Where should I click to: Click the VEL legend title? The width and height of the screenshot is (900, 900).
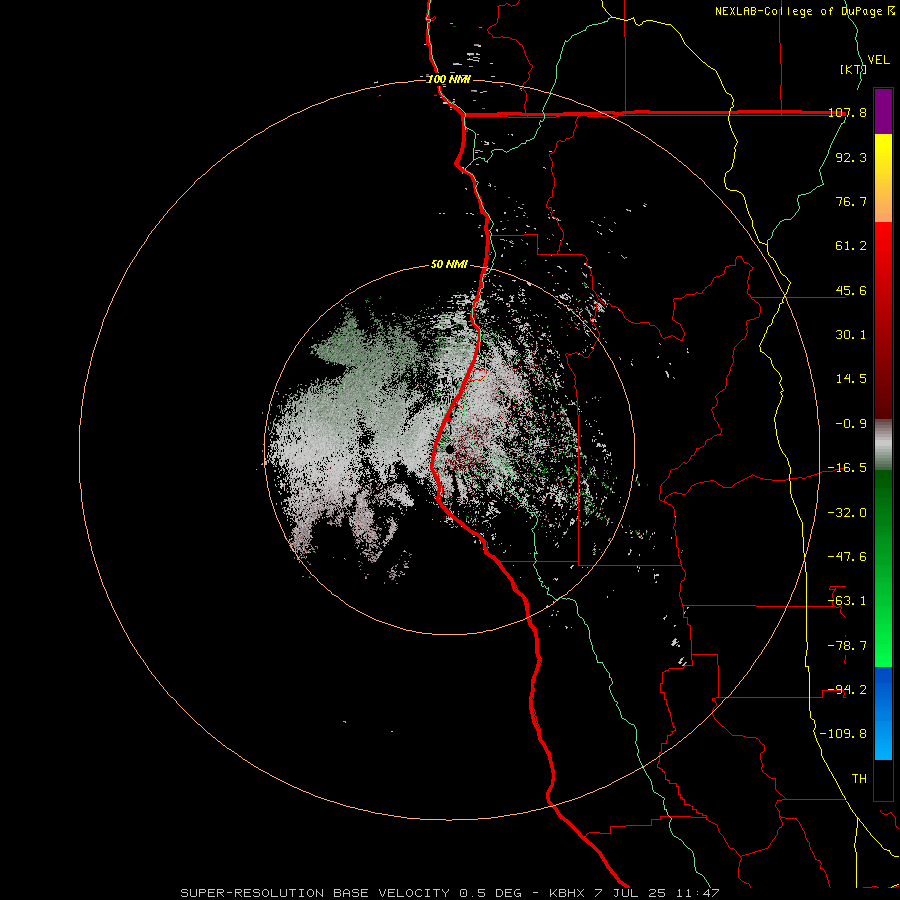pyautogui.click(x=878, y=59)
